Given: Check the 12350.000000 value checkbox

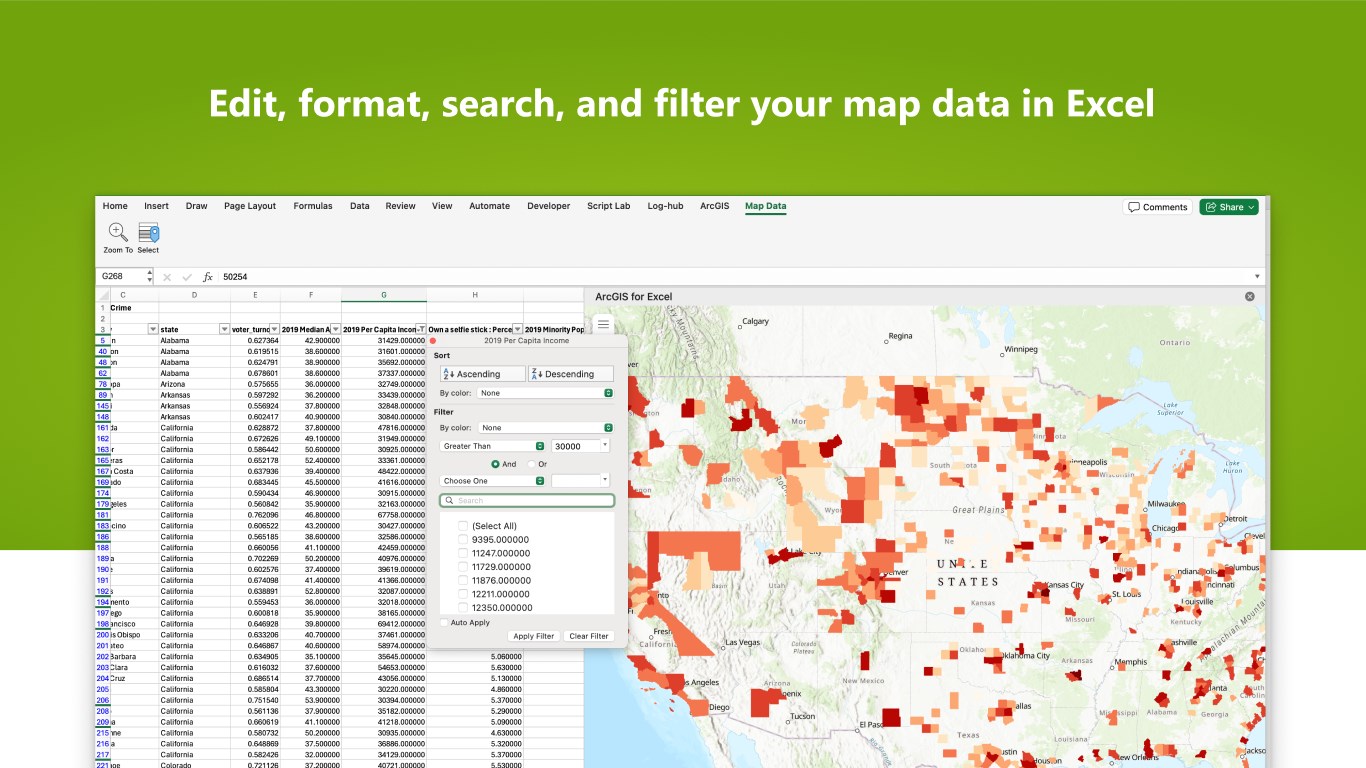Looking at the screenshot, I should tap(463, 607).
